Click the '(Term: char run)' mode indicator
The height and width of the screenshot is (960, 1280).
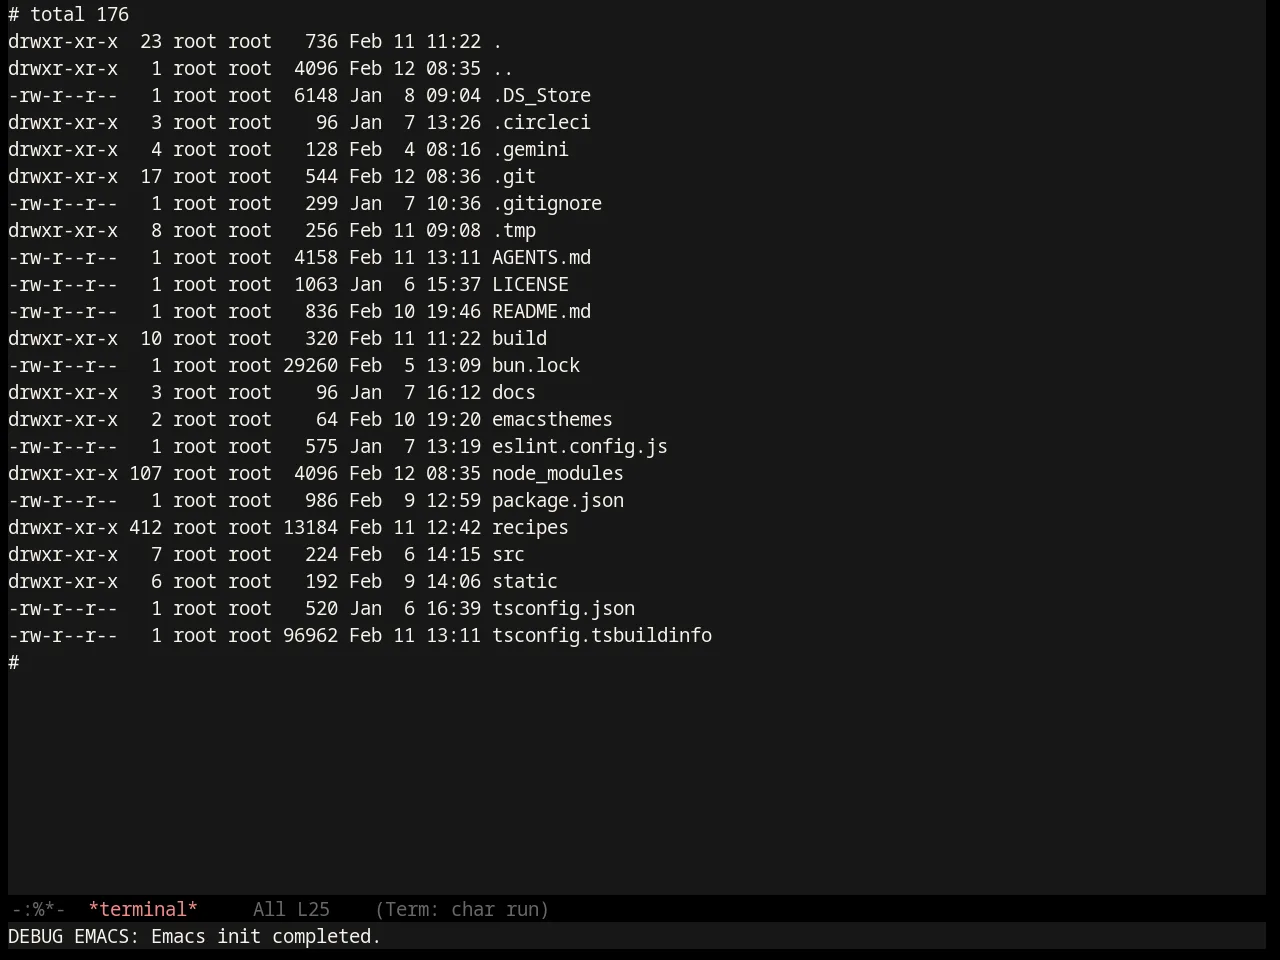pos(462,909)
